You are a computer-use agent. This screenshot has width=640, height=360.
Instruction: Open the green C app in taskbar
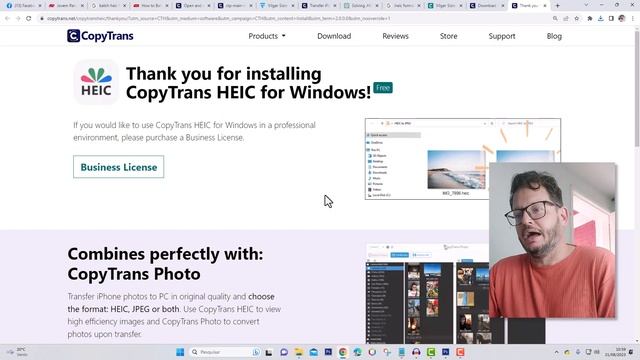coord(431,352)
